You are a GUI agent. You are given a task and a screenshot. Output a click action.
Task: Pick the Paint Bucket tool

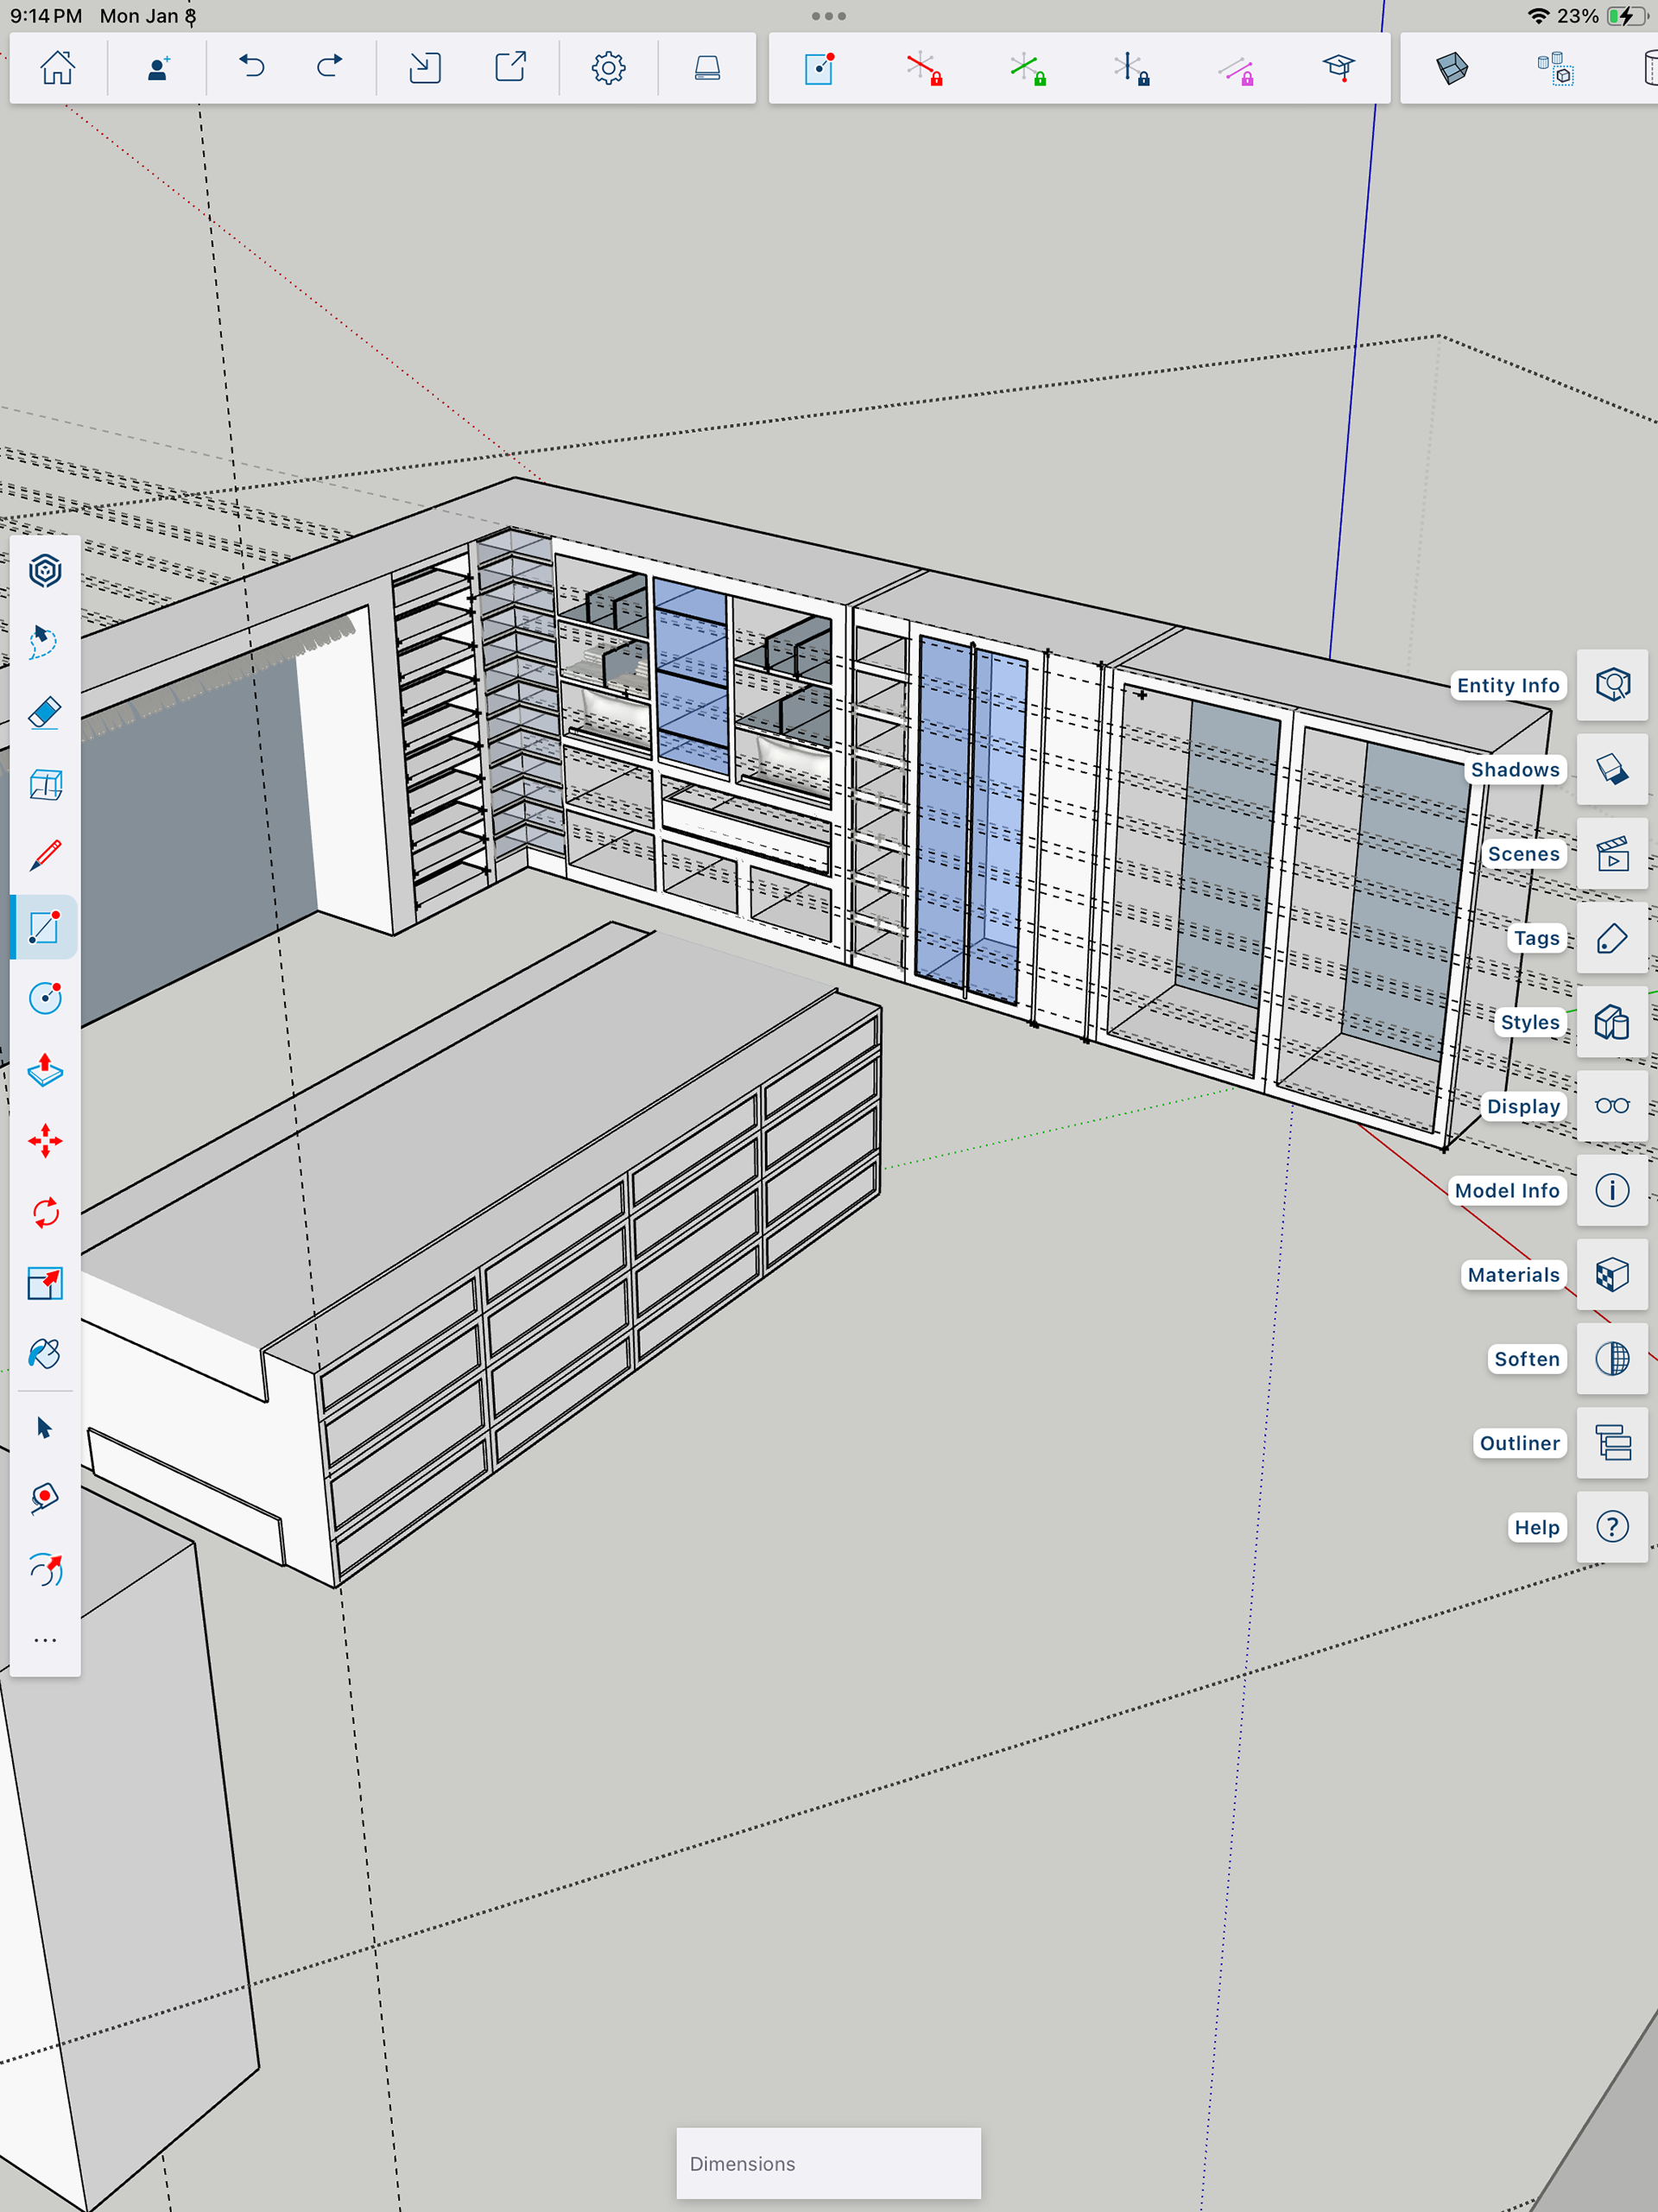coord(45,1355)
